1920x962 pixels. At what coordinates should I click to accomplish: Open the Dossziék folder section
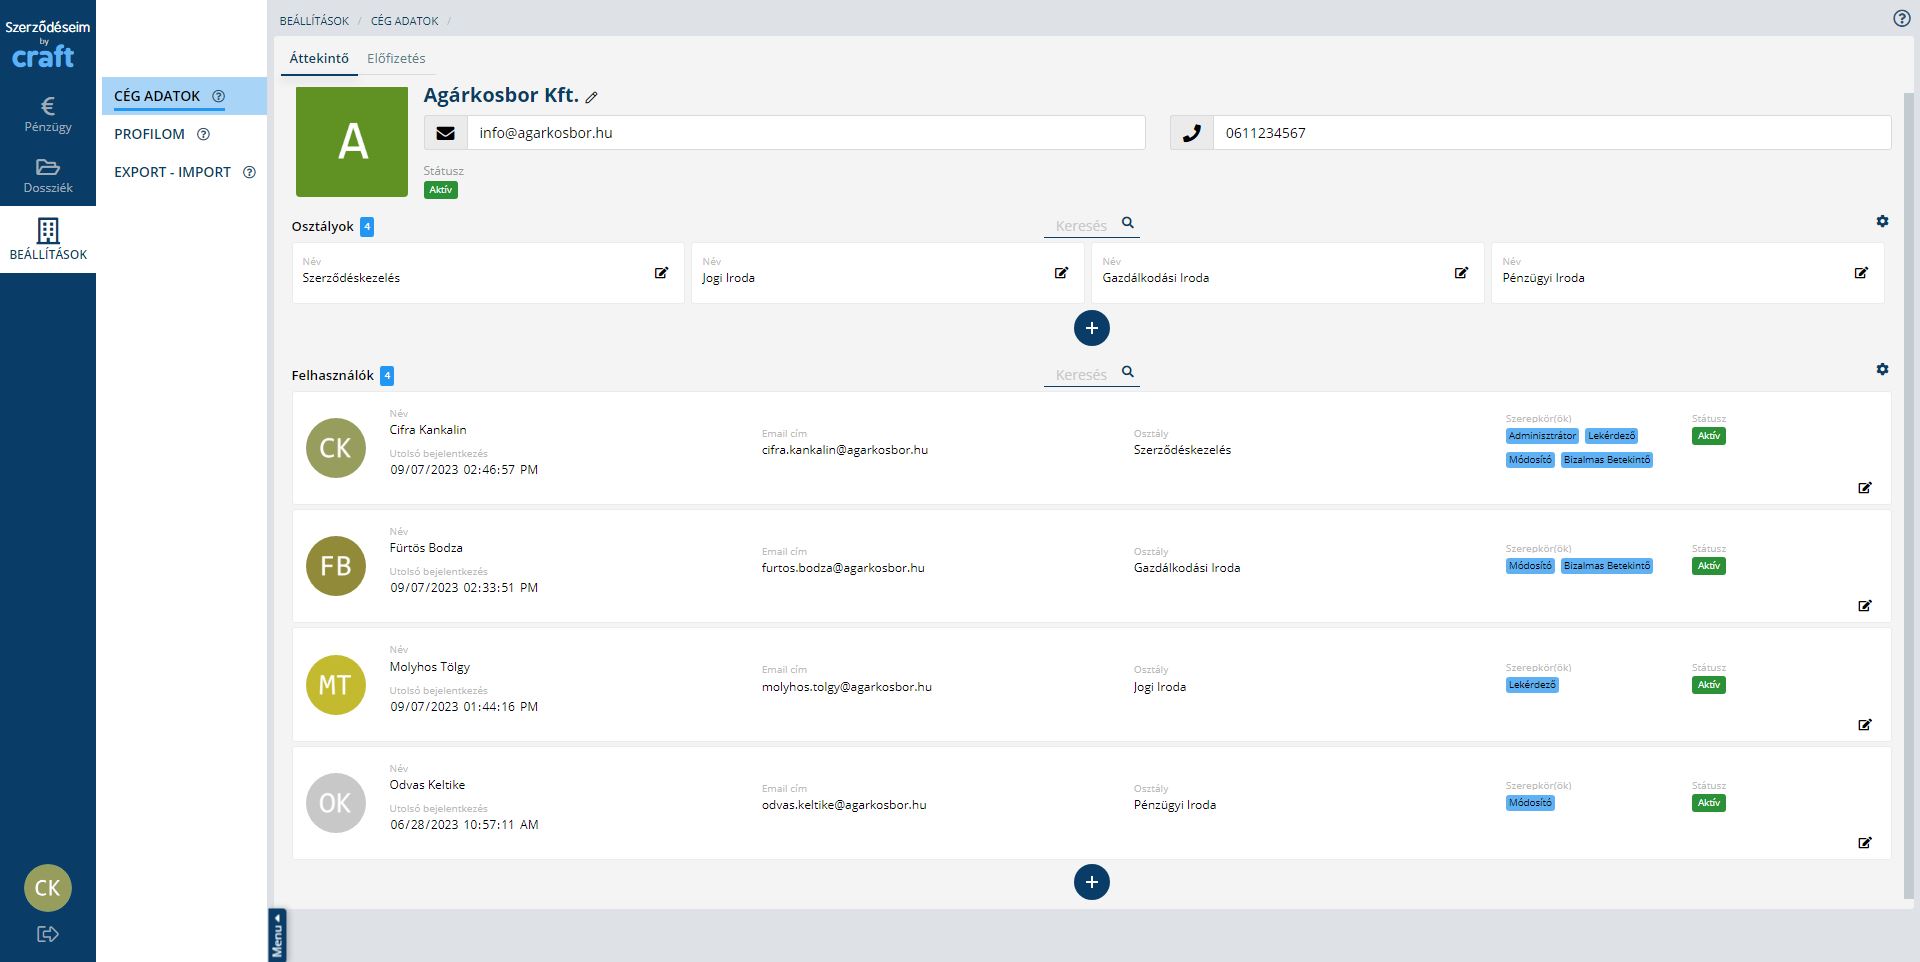point(48,175)
